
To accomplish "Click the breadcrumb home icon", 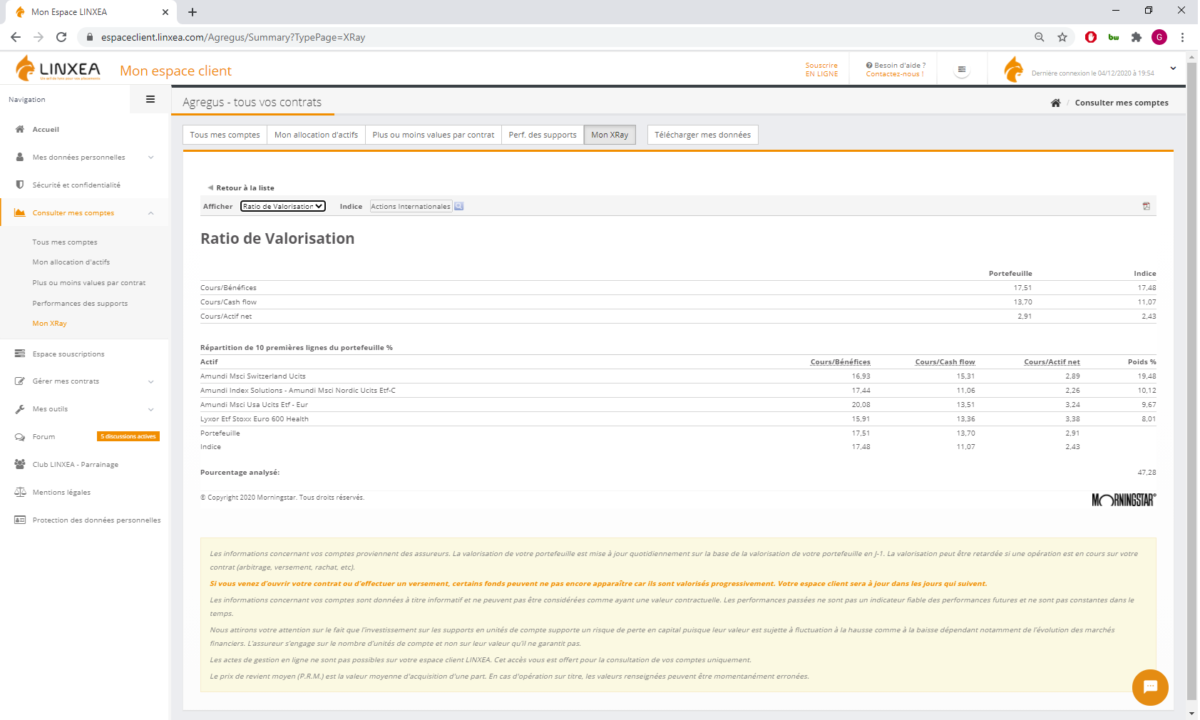I will (x=1055, y=103).
